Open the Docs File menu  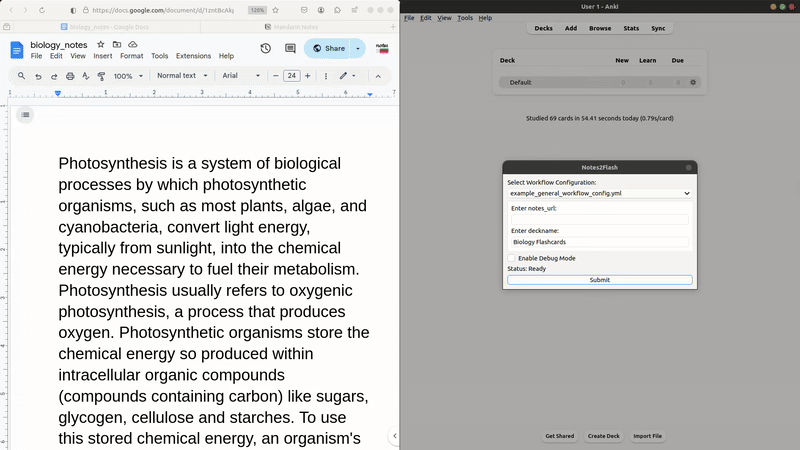click(x=36, y=56)
